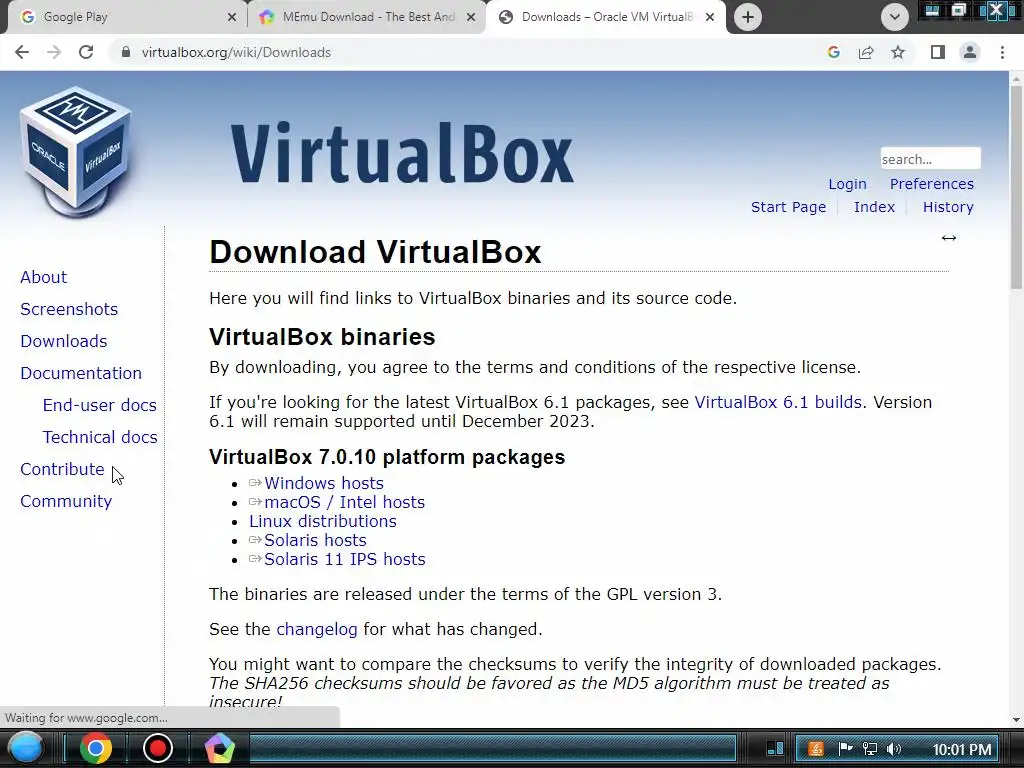Close the Google Play tab

click(232, 17)
